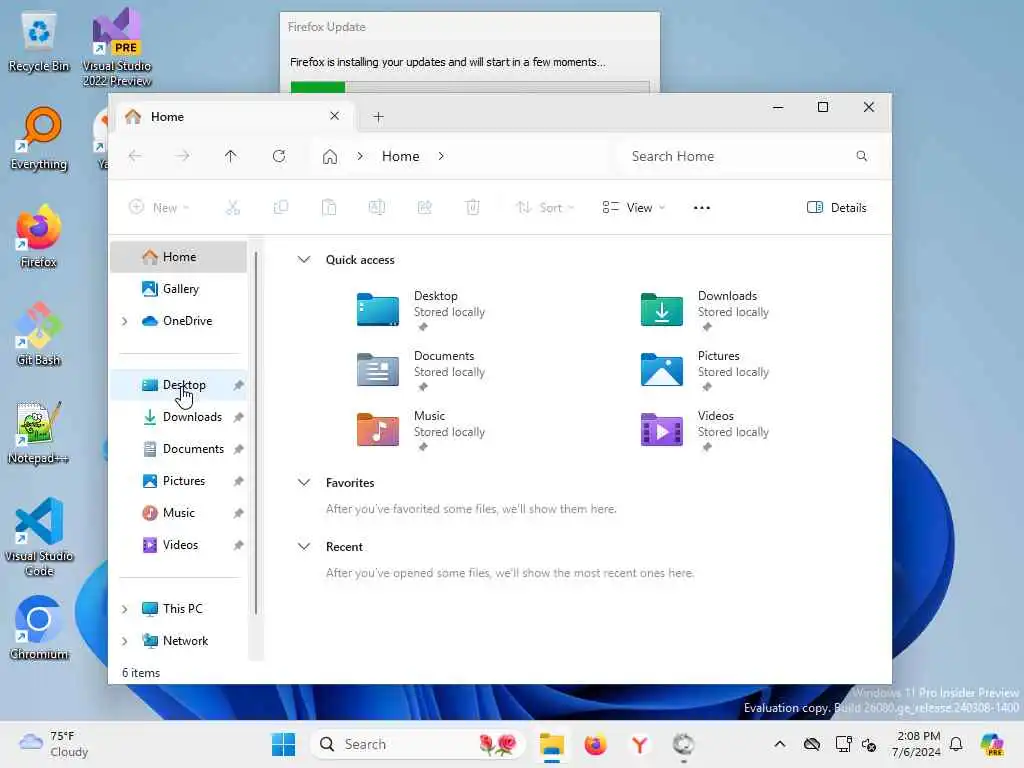Click the Refresh icon in navigation bar
1024x768 pixels.
tap(279, 156)
